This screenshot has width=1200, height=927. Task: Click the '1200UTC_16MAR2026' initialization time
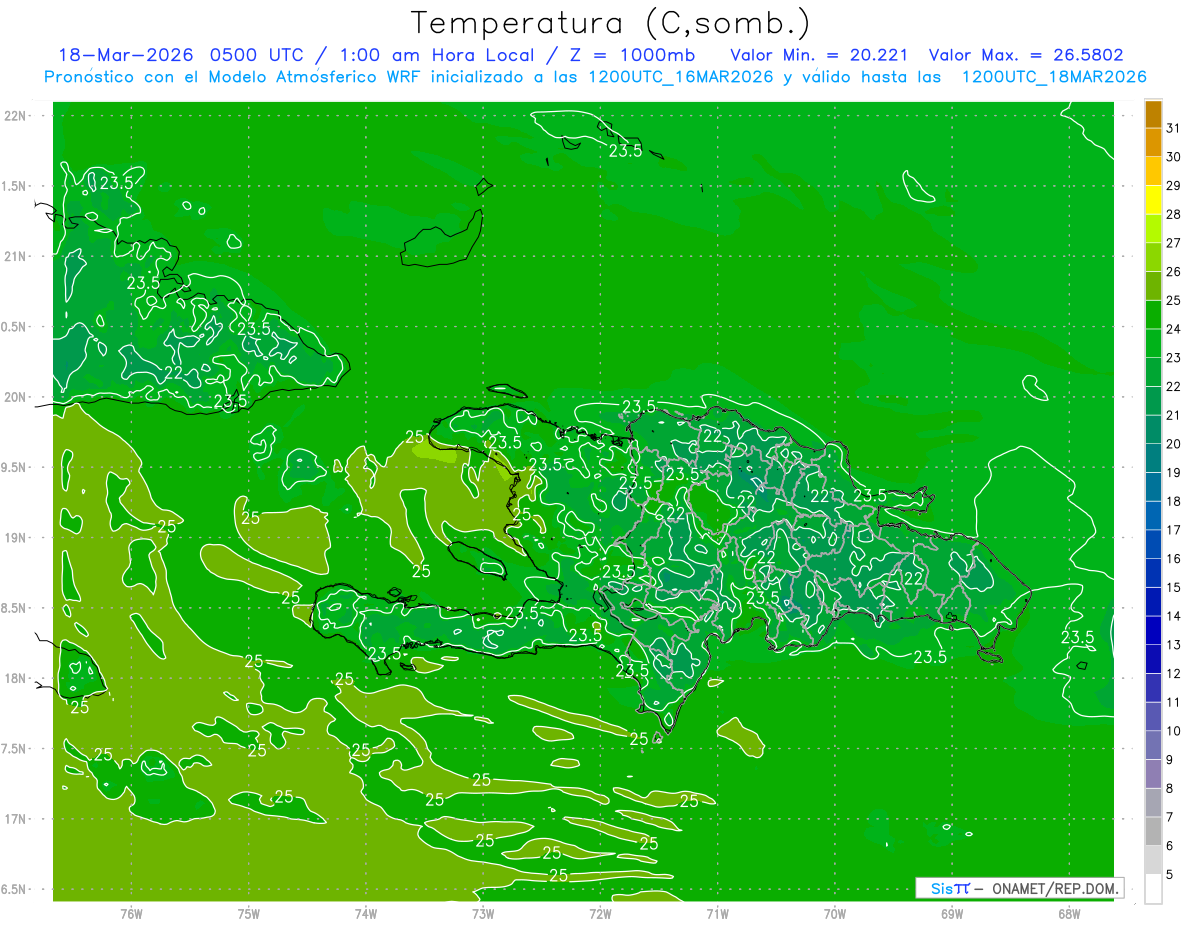coord(679,77)
